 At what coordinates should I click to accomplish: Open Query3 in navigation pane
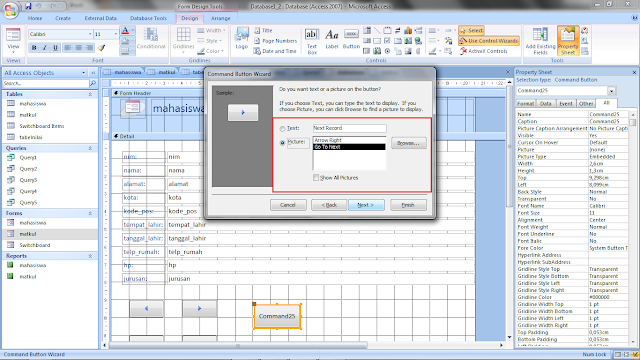pos(28,180)
